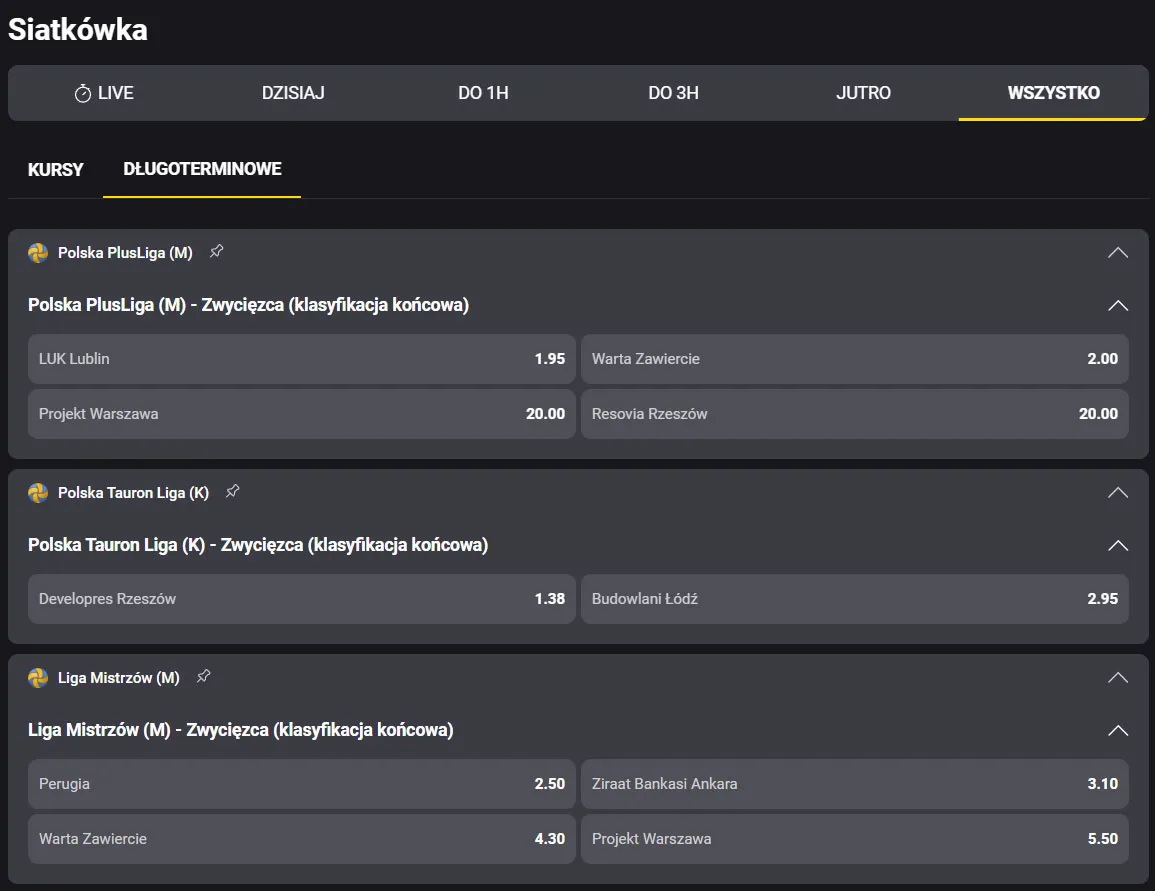Collapse Tauron Liga Zwycięzca market chevron
This screenshot has height=891, width=1155.
(1117, 545)
